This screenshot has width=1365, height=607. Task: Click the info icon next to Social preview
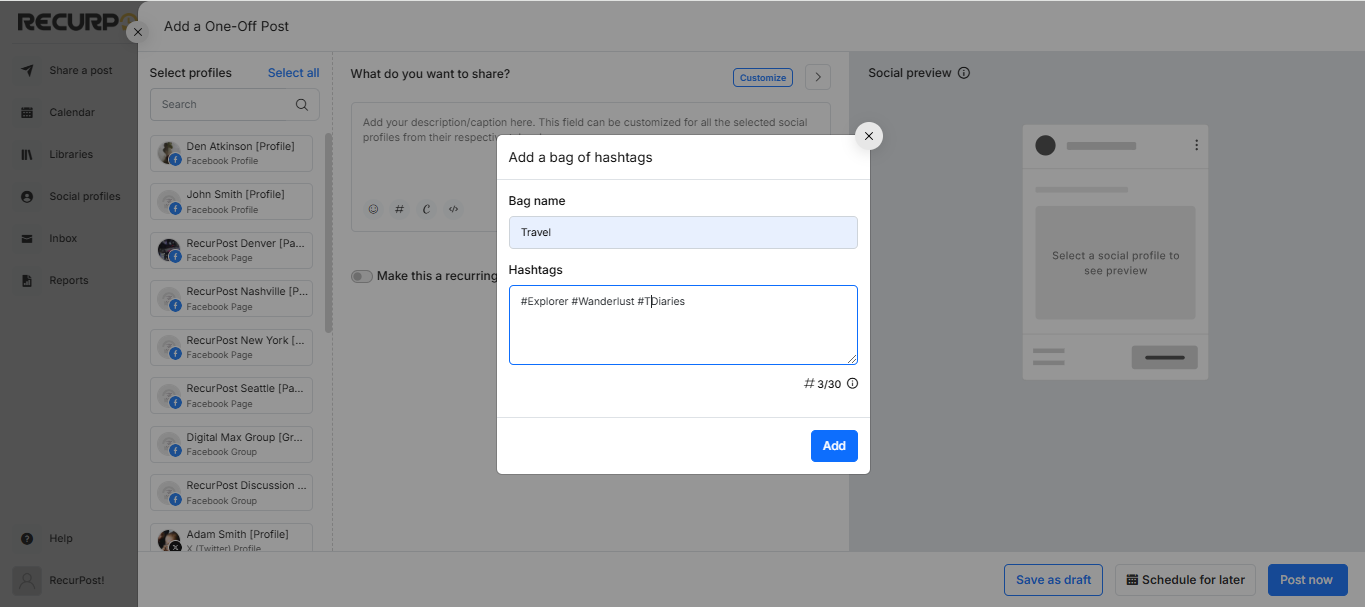pyautogui.click(x=964, y=73)
